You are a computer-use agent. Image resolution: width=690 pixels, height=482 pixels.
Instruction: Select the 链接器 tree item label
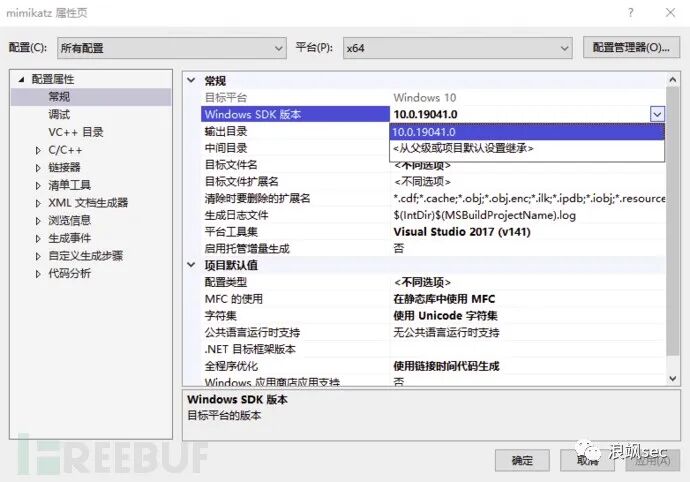64,167
